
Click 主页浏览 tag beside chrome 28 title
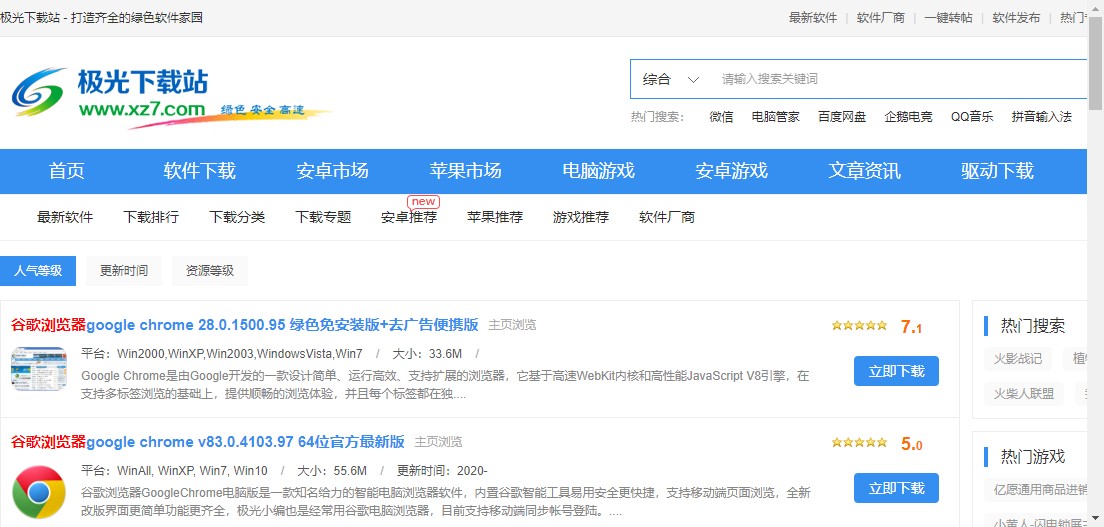(x=512, y=325)
